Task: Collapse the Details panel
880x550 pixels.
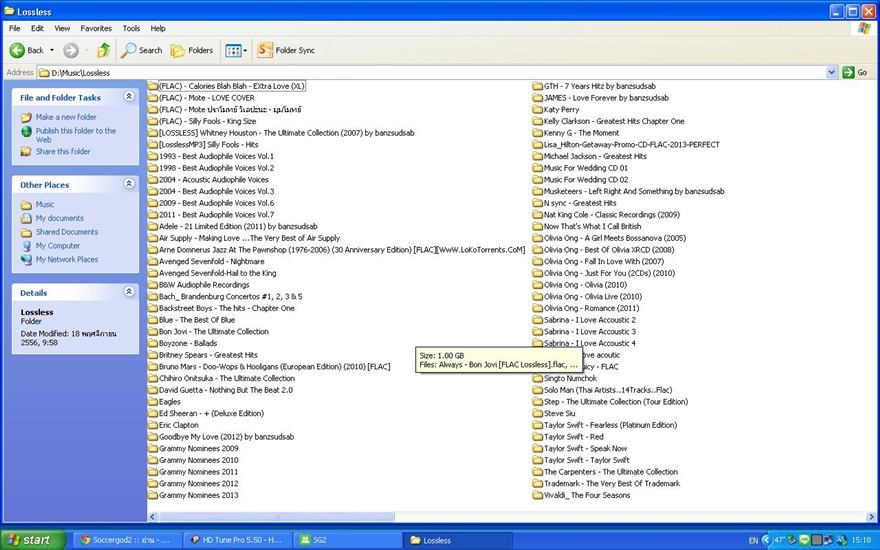Action: (129, 291)
